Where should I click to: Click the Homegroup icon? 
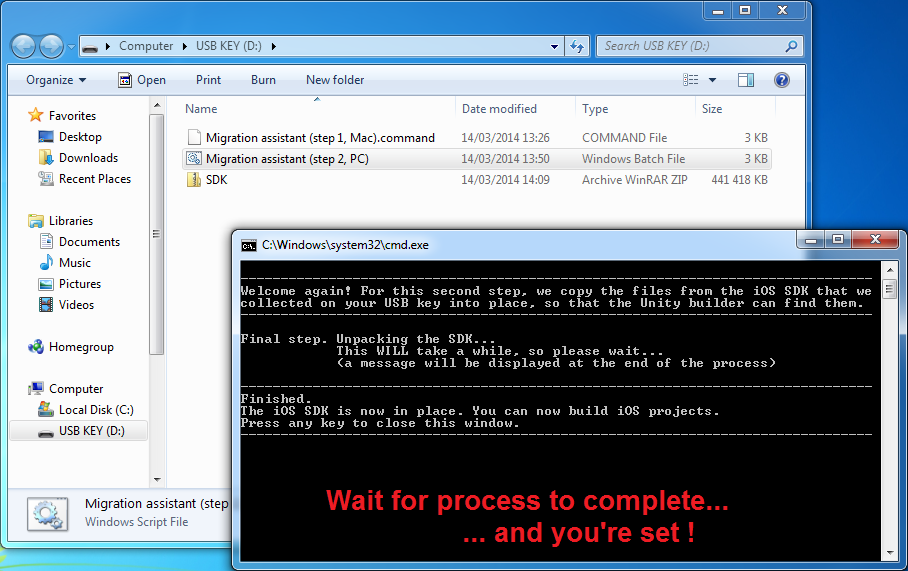point(36,346)
